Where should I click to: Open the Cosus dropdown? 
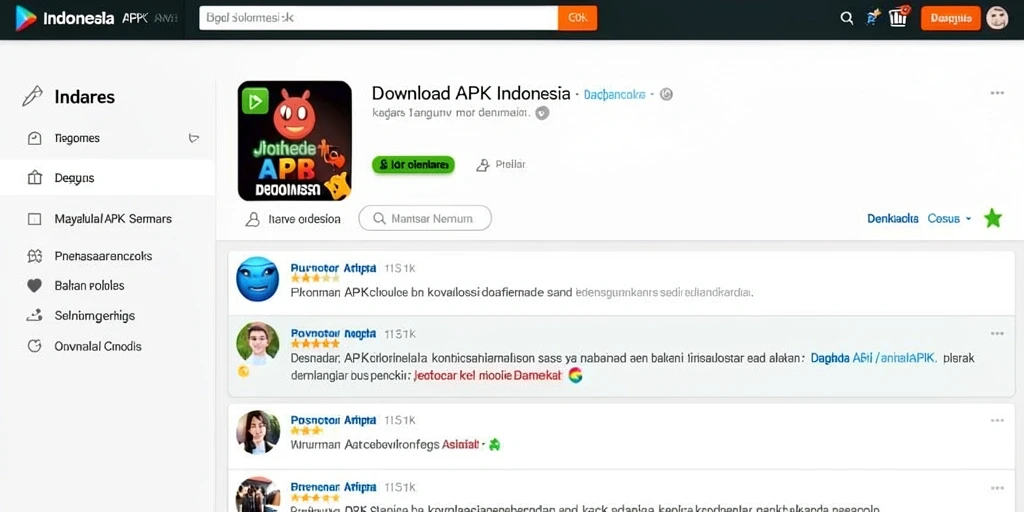(950, 219)
